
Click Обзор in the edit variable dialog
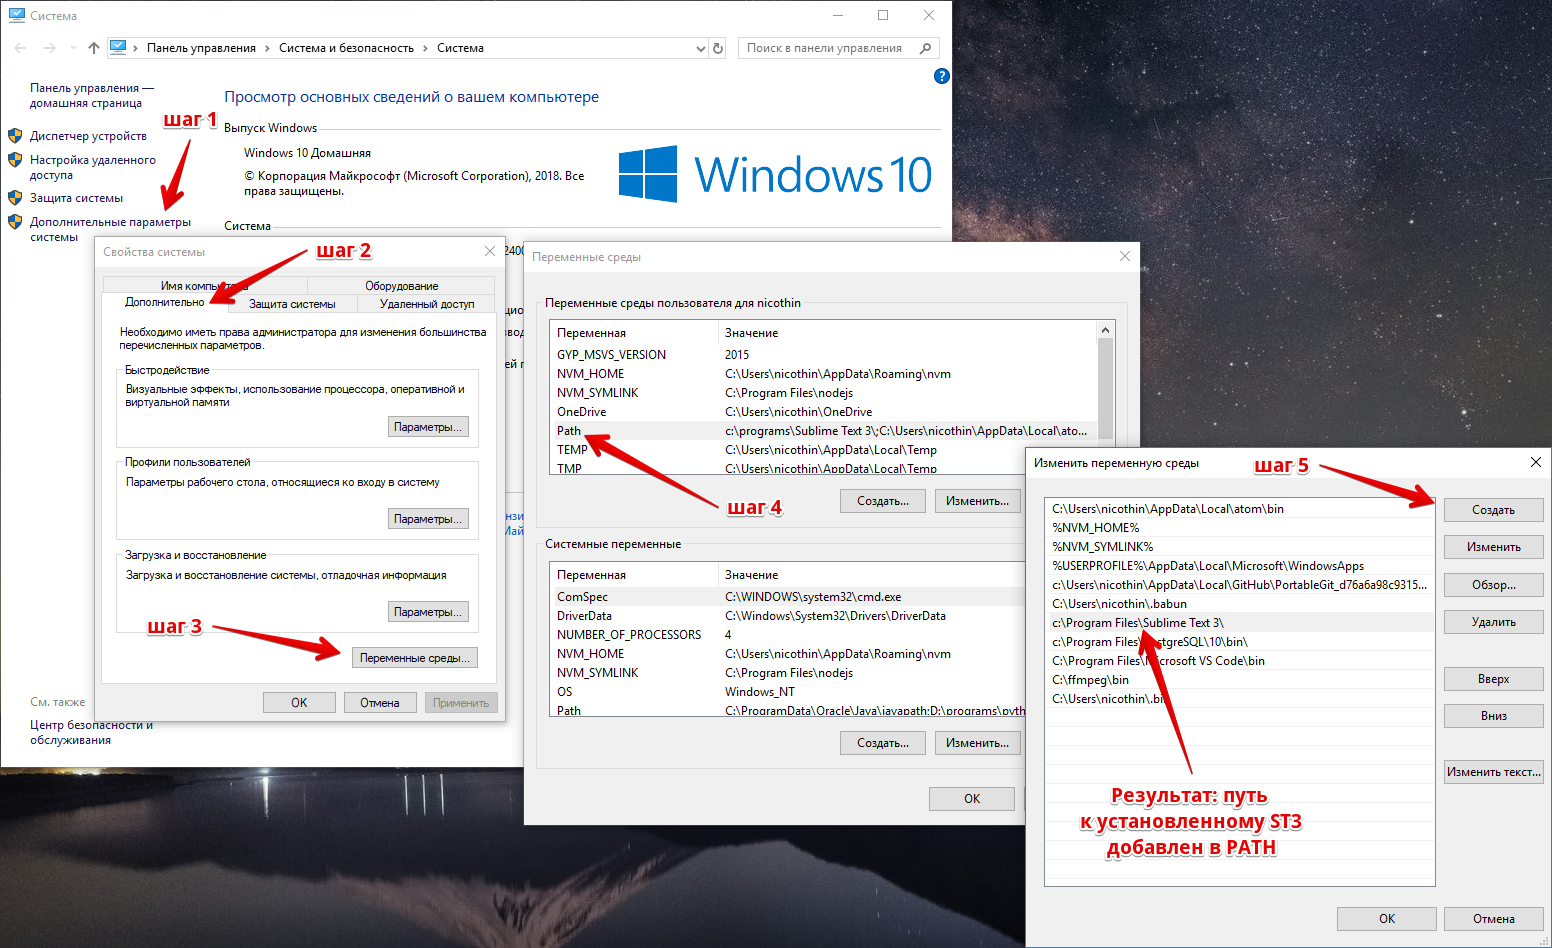click(x=1493, y=585)
